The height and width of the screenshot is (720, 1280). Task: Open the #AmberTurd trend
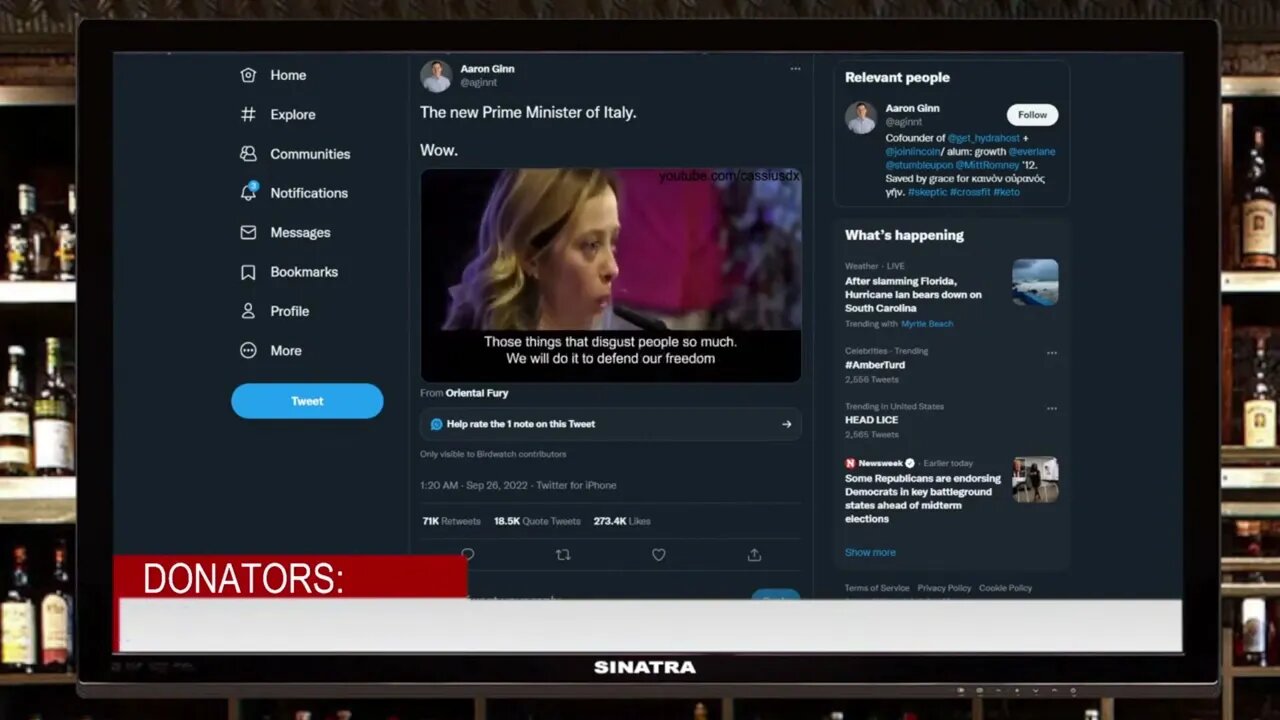(875, 365)
